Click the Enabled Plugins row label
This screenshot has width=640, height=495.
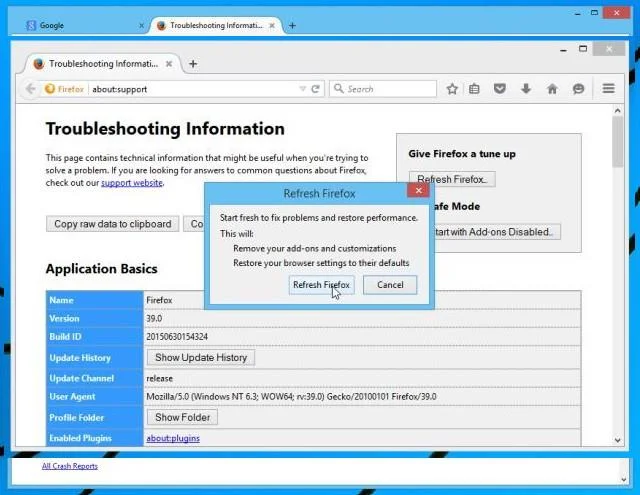pyautogui.click(x=80, y=438)
